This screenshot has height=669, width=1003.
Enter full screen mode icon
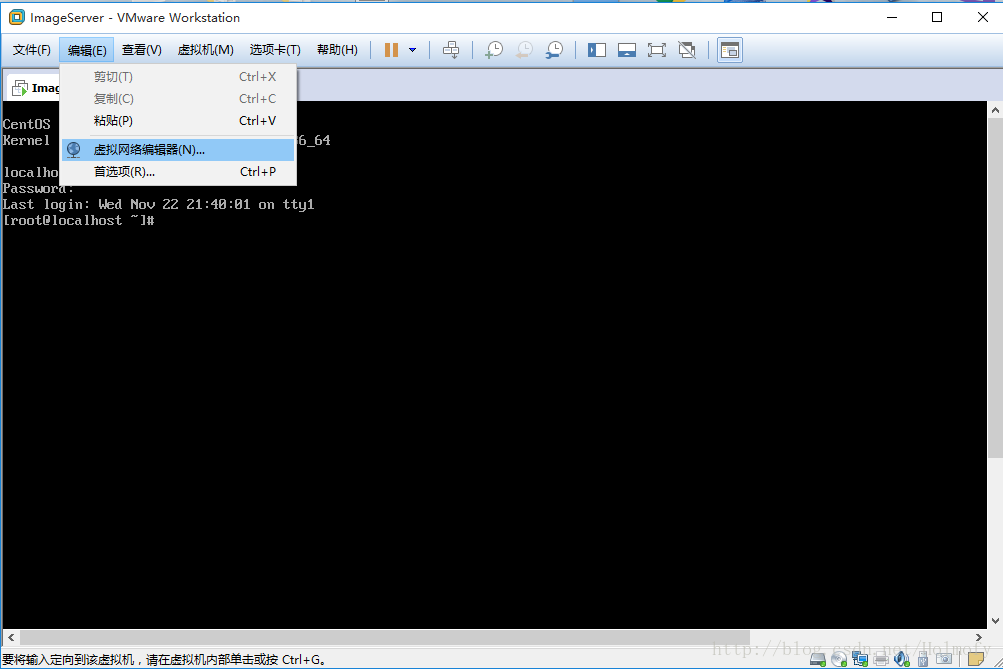(657, 50)
